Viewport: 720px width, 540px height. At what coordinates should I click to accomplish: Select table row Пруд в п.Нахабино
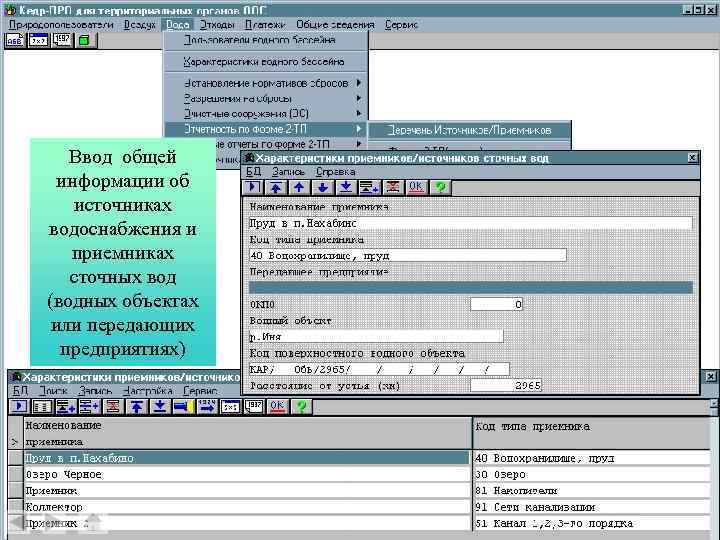pyautogui.click(x=247, y=458)
